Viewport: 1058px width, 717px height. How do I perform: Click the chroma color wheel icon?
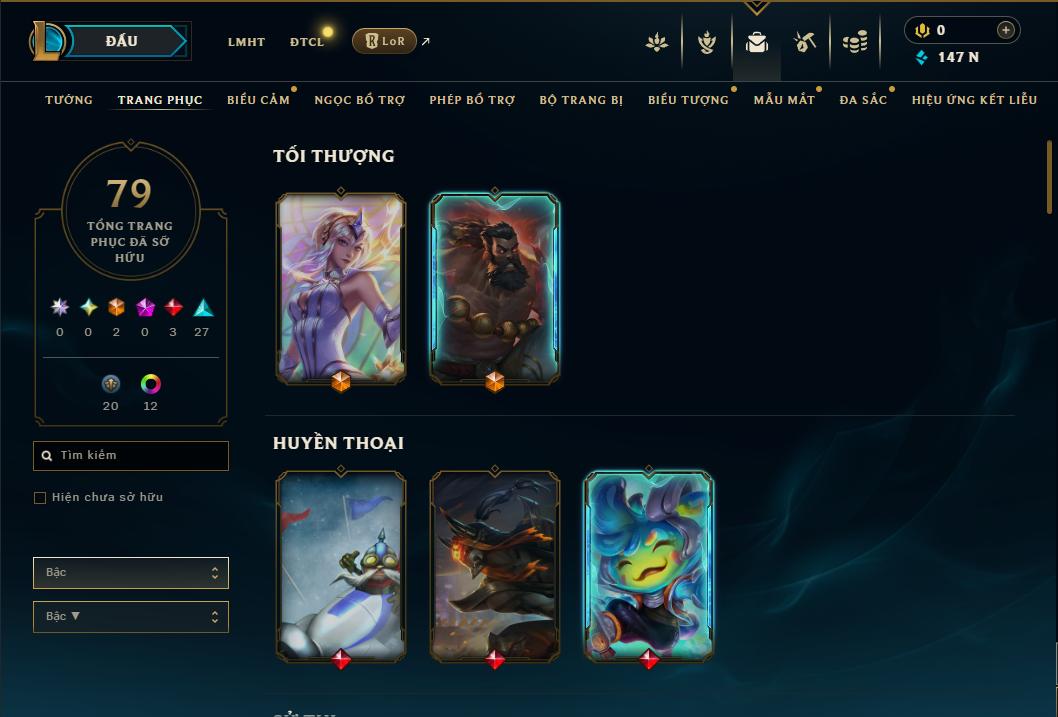(x=150, y=384)
